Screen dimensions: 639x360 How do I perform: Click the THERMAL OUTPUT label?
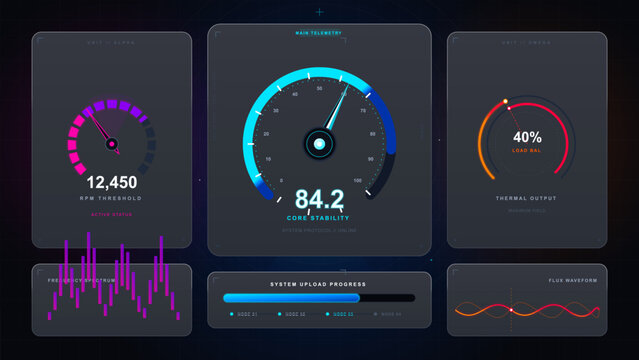pyautogui.click(x=526, y=198)
